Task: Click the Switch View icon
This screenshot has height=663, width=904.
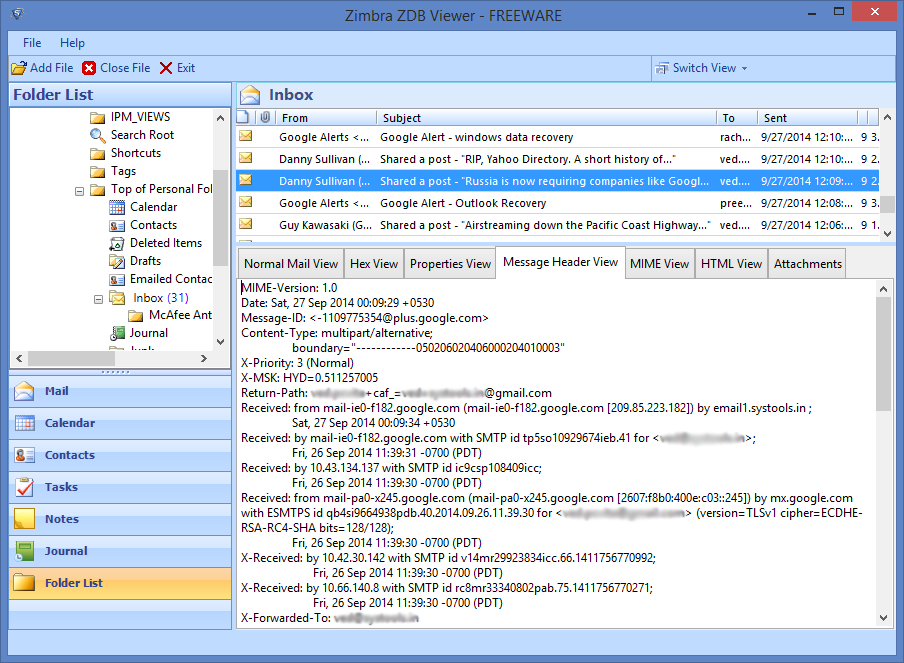Action: (x=662, y=68)
